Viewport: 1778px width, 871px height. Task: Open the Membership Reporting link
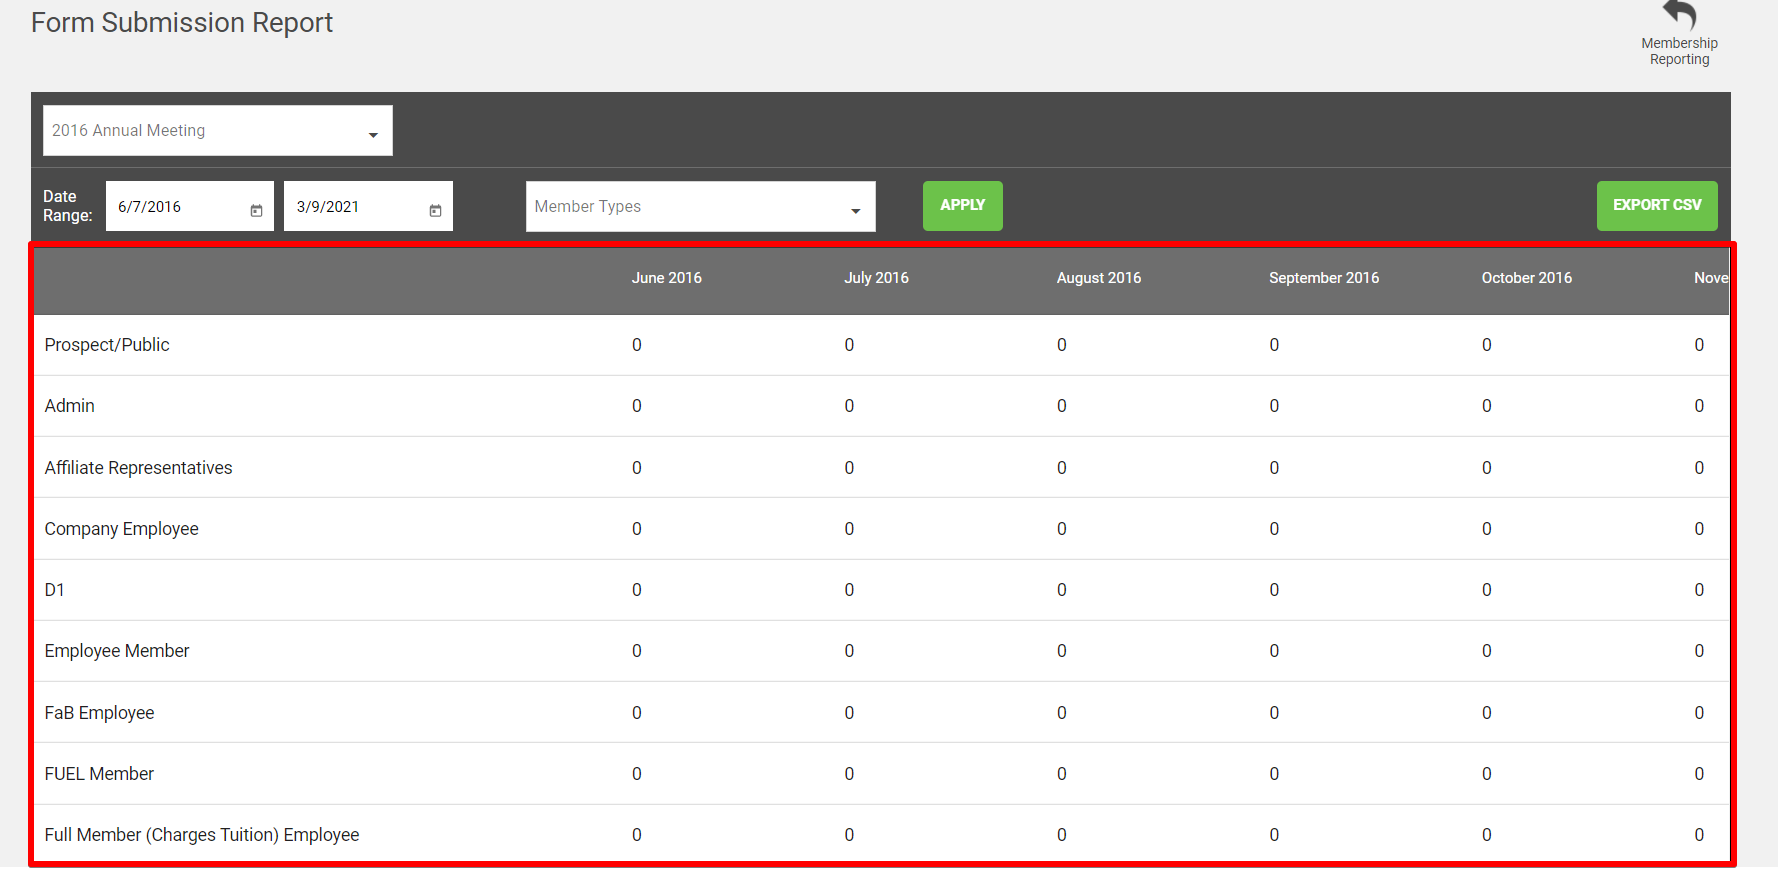1679,51
